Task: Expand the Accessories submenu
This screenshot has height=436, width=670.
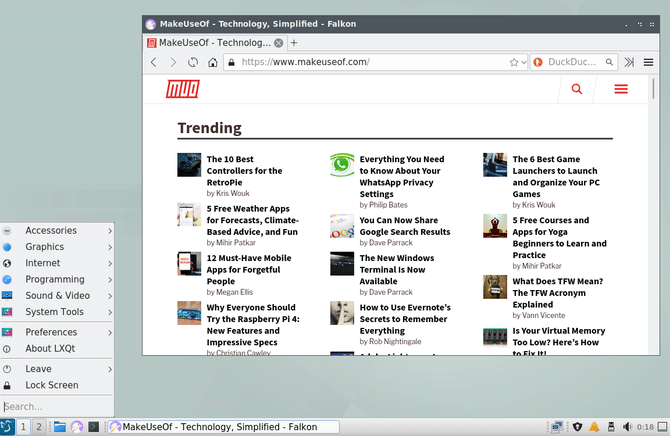Action: pyautogui.click(x=56, y=231)
